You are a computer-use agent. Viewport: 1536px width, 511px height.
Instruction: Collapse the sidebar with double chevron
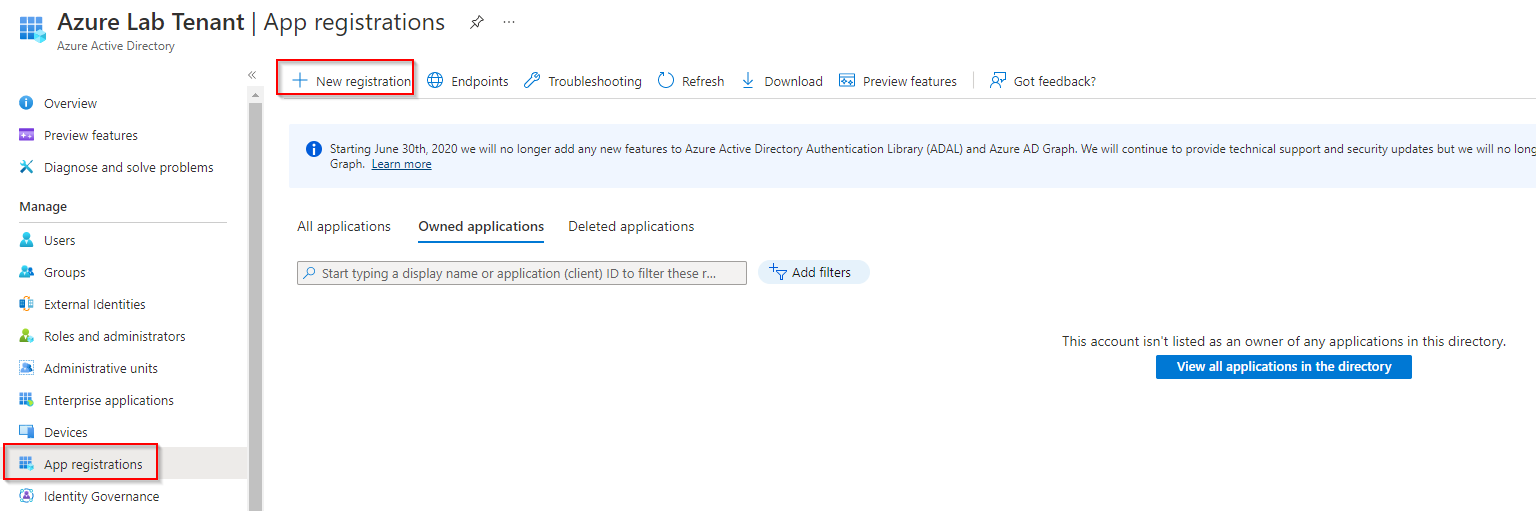252,75
